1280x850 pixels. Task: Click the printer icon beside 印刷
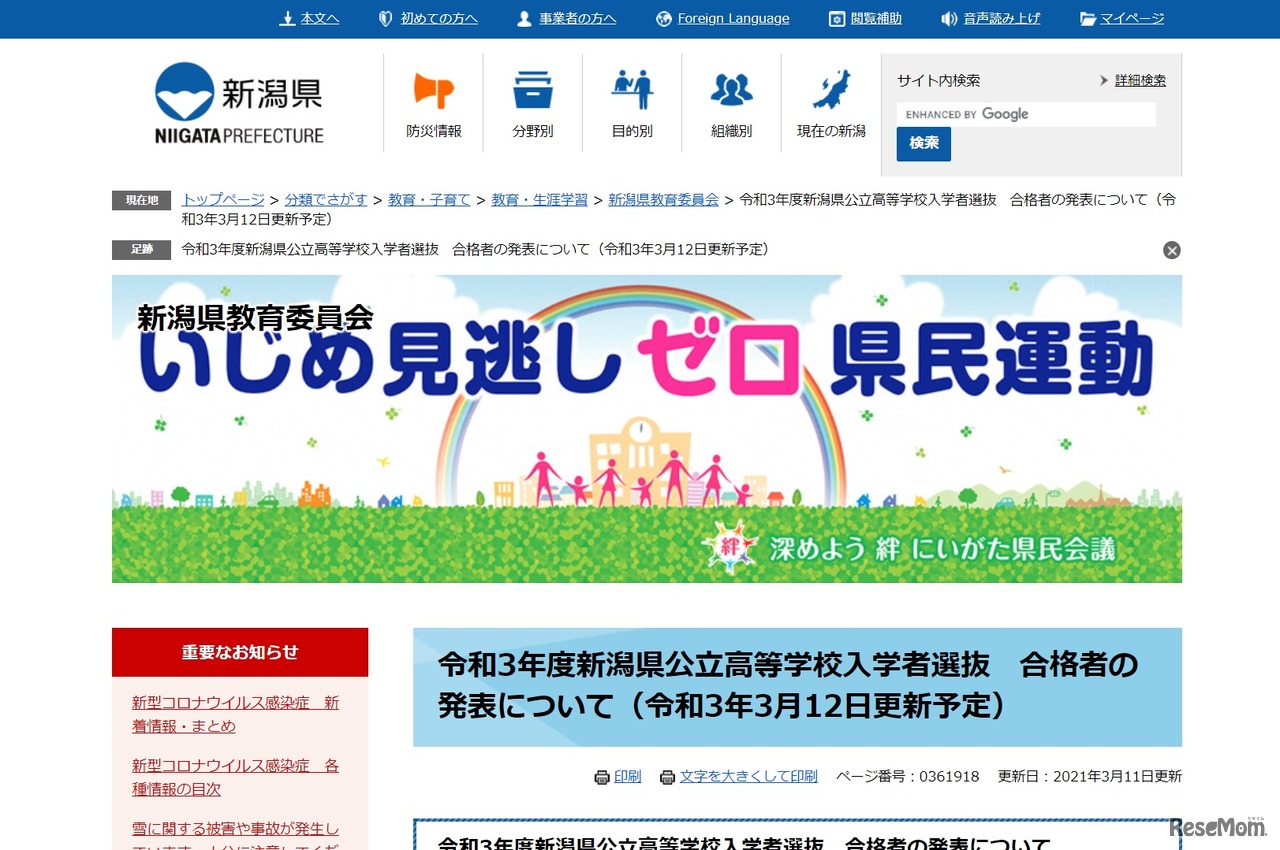pyautogui.click(x=602, y=777)
